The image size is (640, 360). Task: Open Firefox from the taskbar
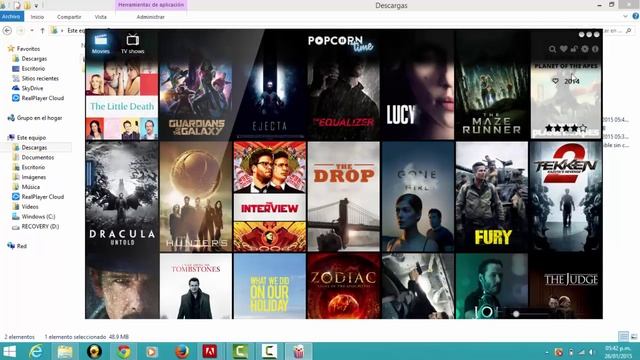pos(182,351)
